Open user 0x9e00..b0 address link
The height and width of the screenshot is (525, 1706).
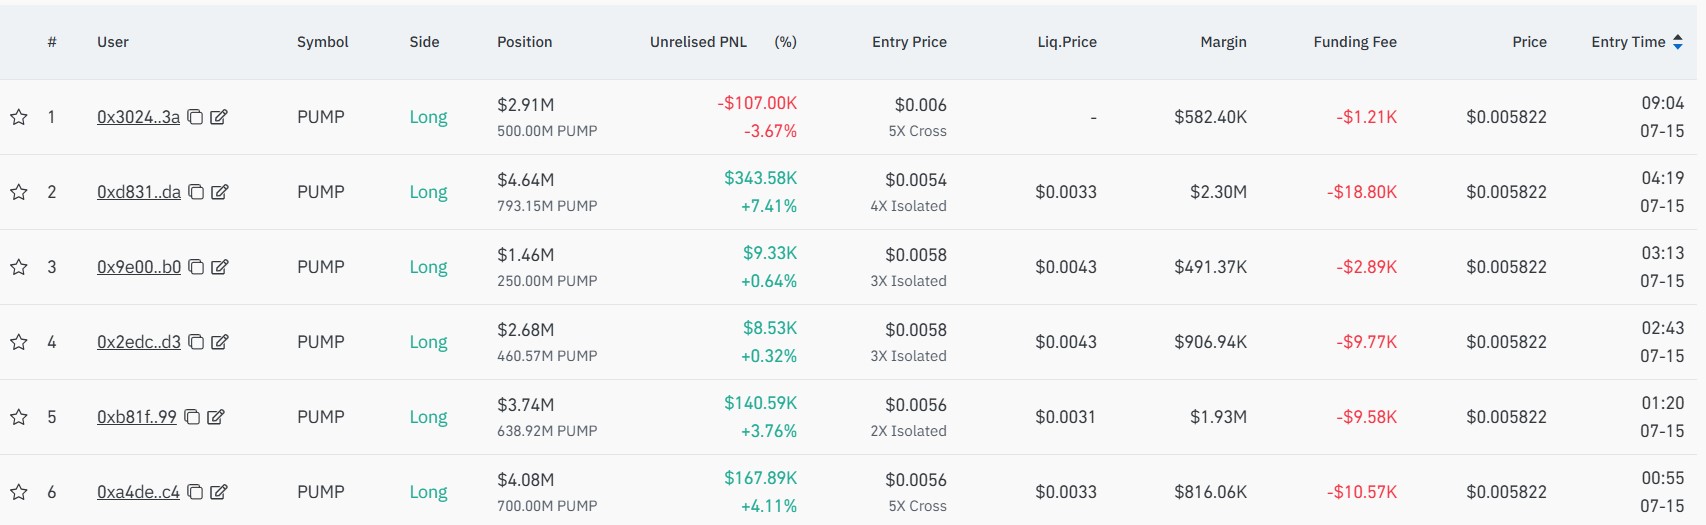(139, 267)
